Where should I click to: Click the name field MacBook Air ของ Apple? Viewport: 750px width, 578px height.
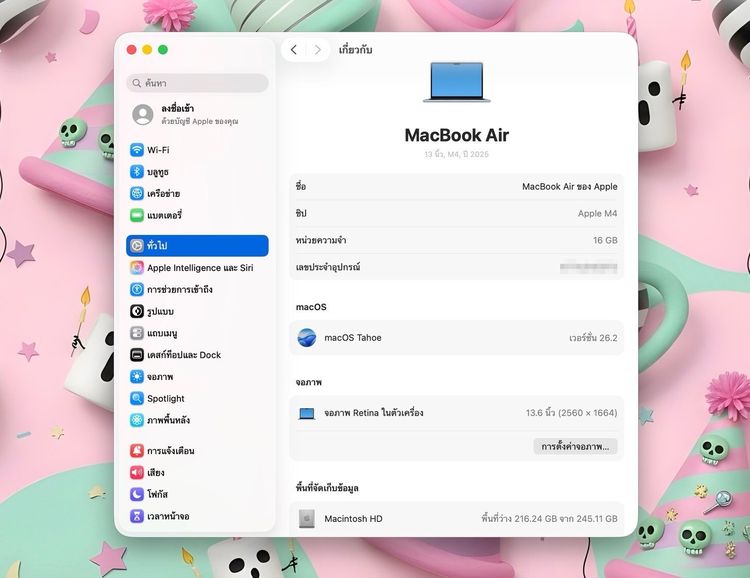570,187
